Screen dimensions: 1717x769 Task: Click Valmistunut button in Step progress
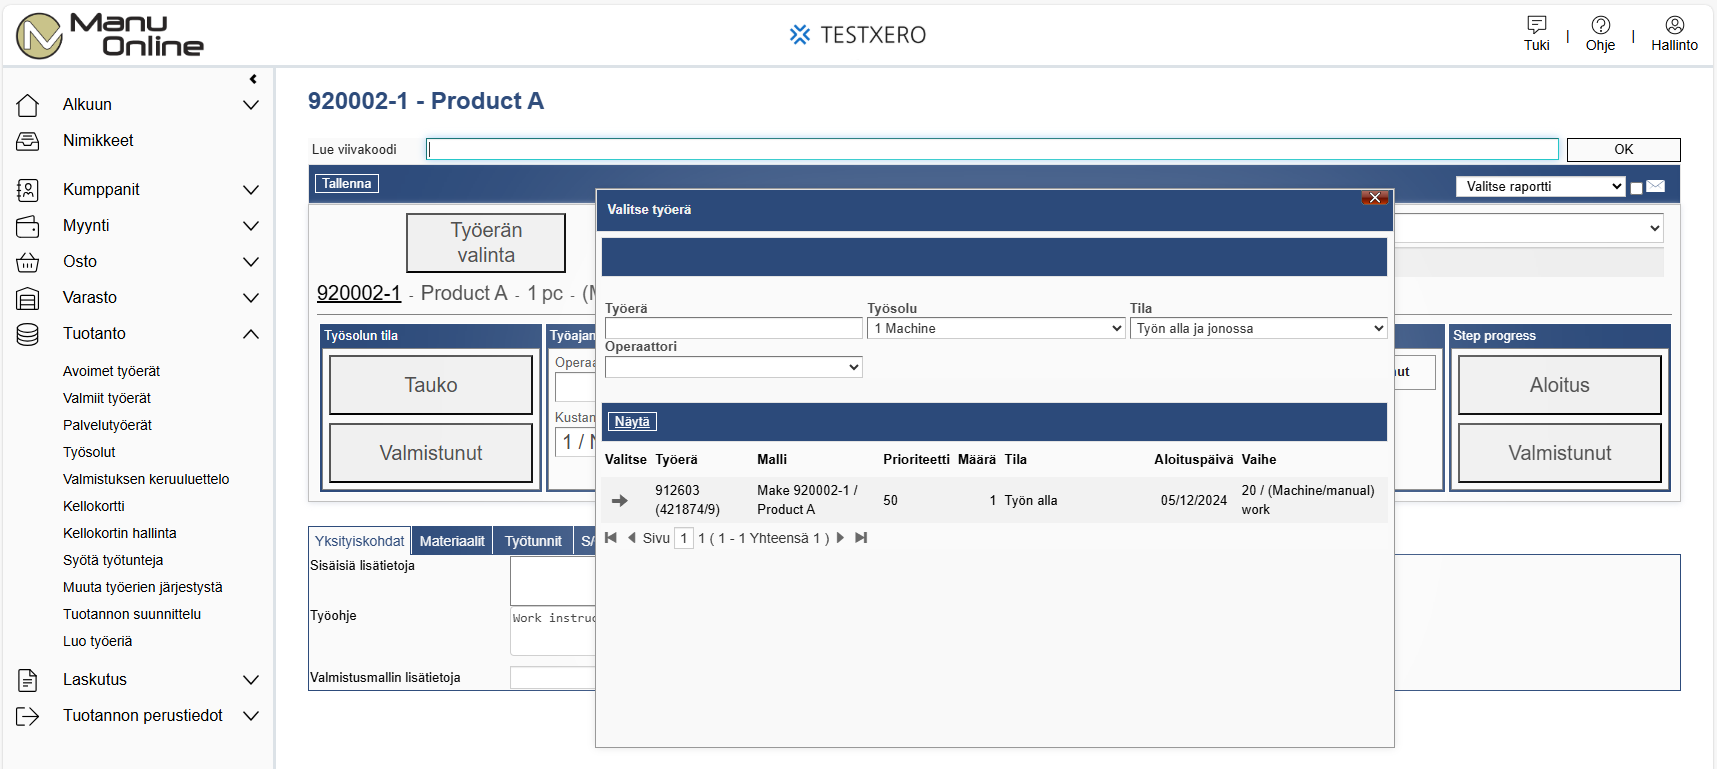tap(1560, 453)
